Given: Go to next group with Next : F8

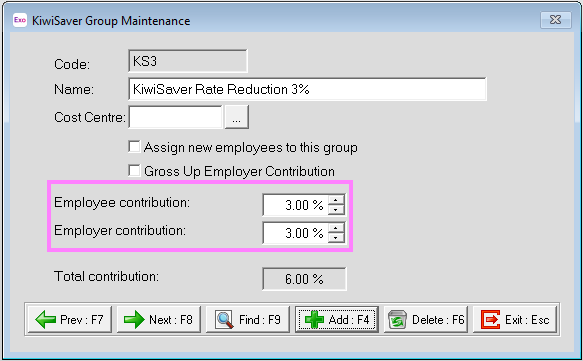Looking at the screenshot, I should point(159,319).
